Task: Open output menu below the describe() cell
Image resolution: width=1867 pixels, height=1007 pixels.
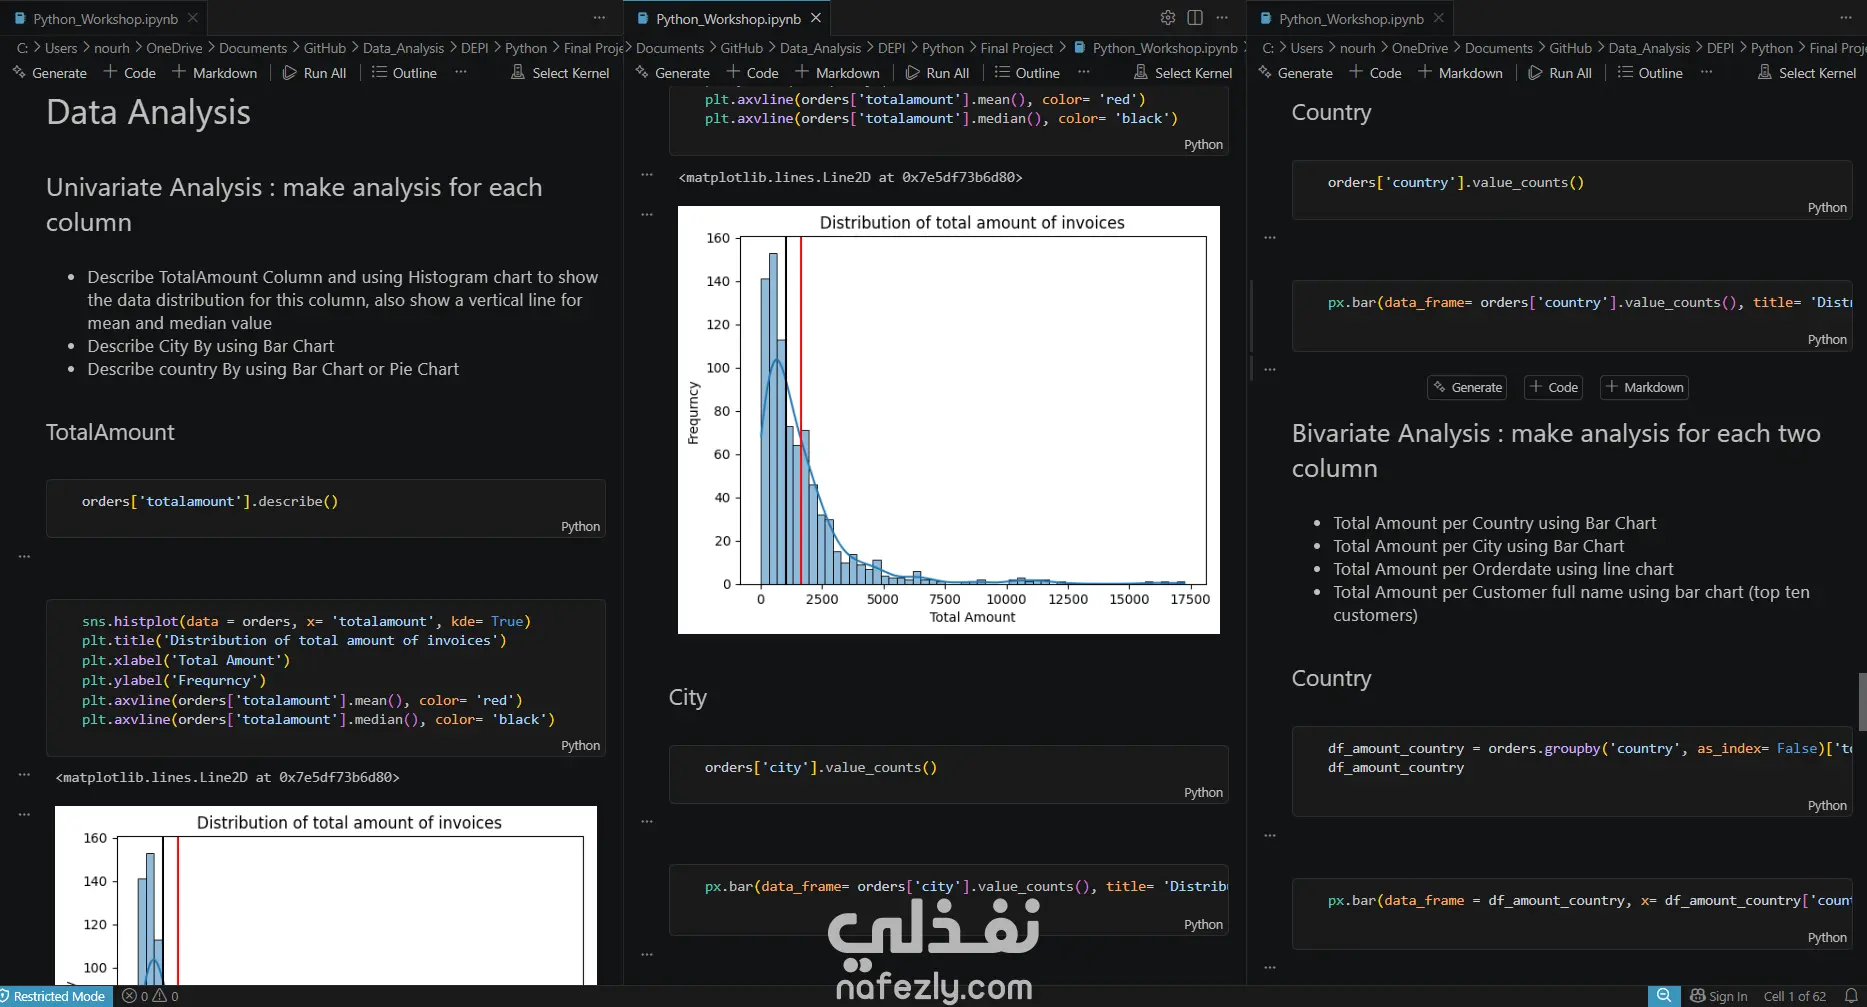Action: [x=24, y=556]
